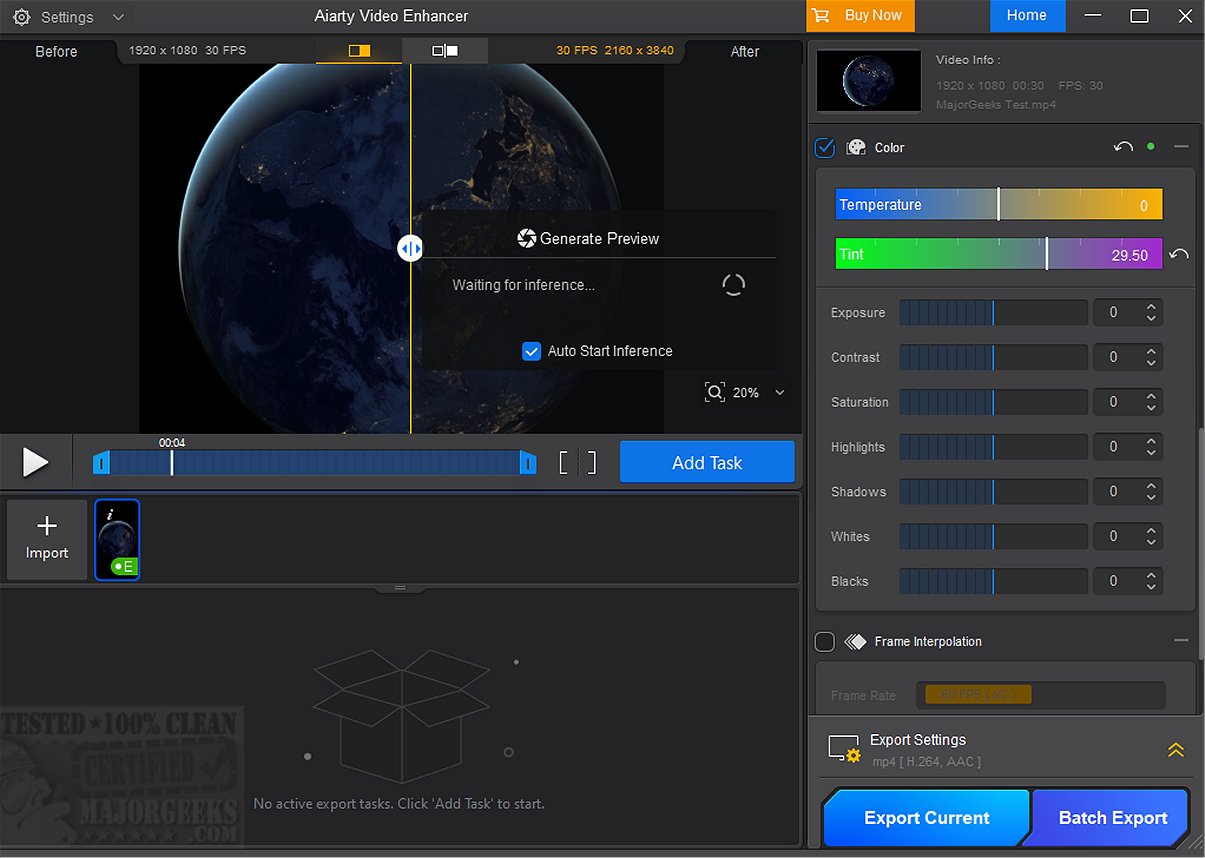
Task: Click the Frame Interpolation icon
Action: point(855,642)
